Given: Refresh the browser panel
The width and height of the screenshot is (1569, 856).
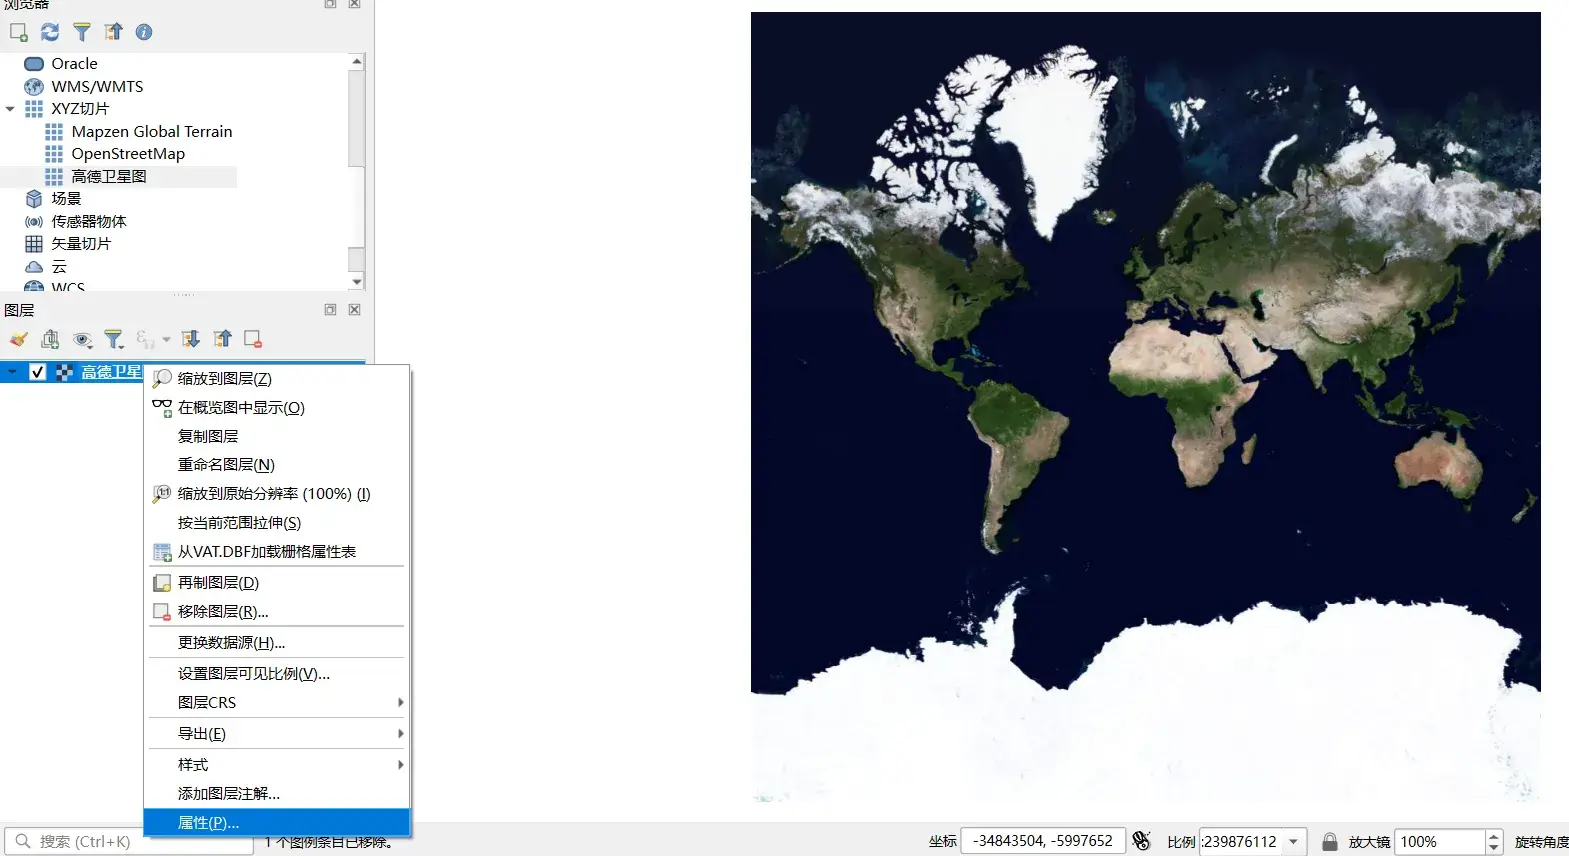Looking at the screenshot, I should pyautogui.click(x=50, y=32).
